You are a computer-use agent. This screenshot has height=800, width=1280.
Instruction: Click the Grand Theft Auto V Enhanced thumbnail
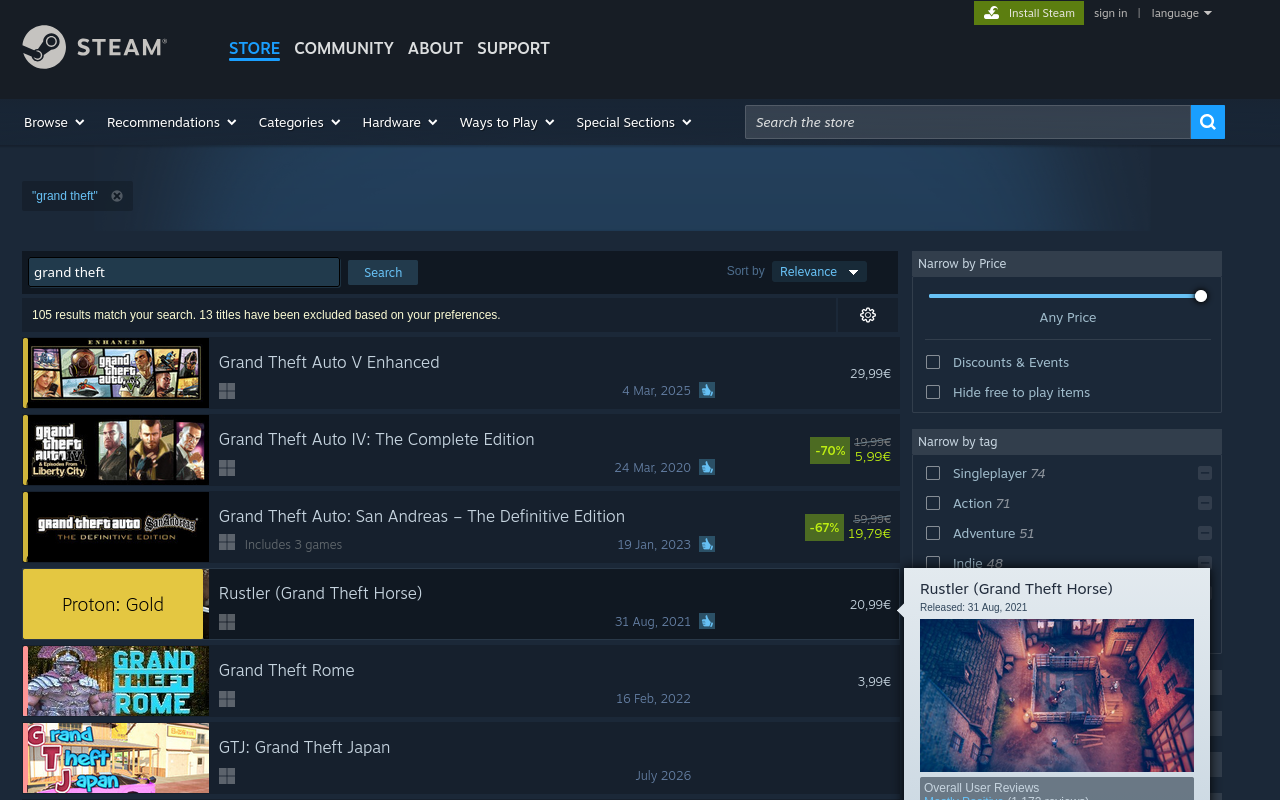tap(118, 372)
